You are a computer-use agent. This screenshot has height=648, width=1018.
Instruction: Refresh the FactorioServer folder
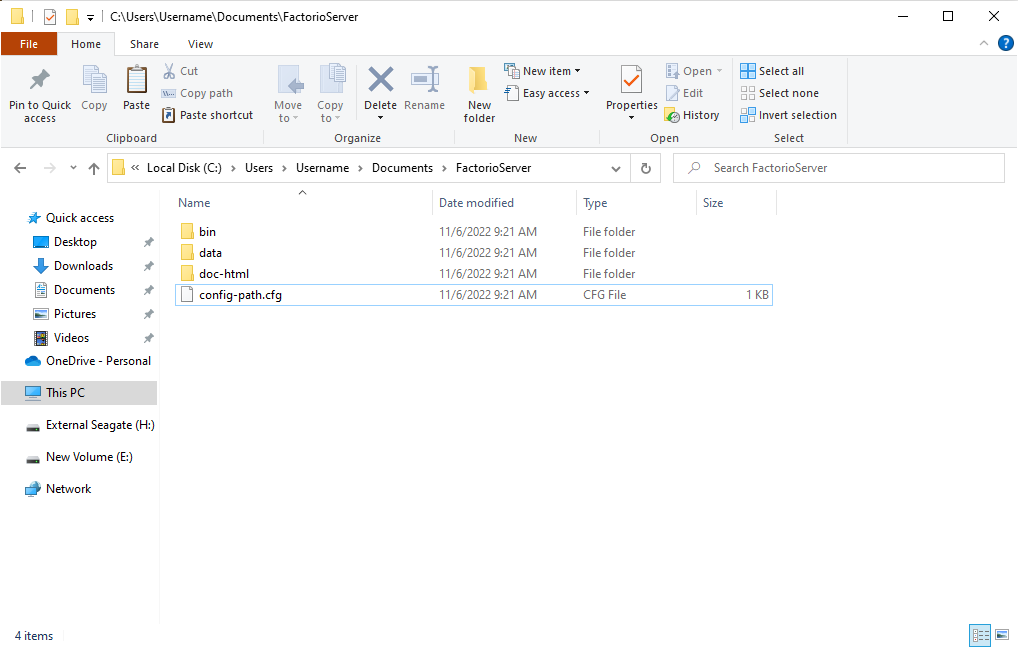tap(645, 168)
